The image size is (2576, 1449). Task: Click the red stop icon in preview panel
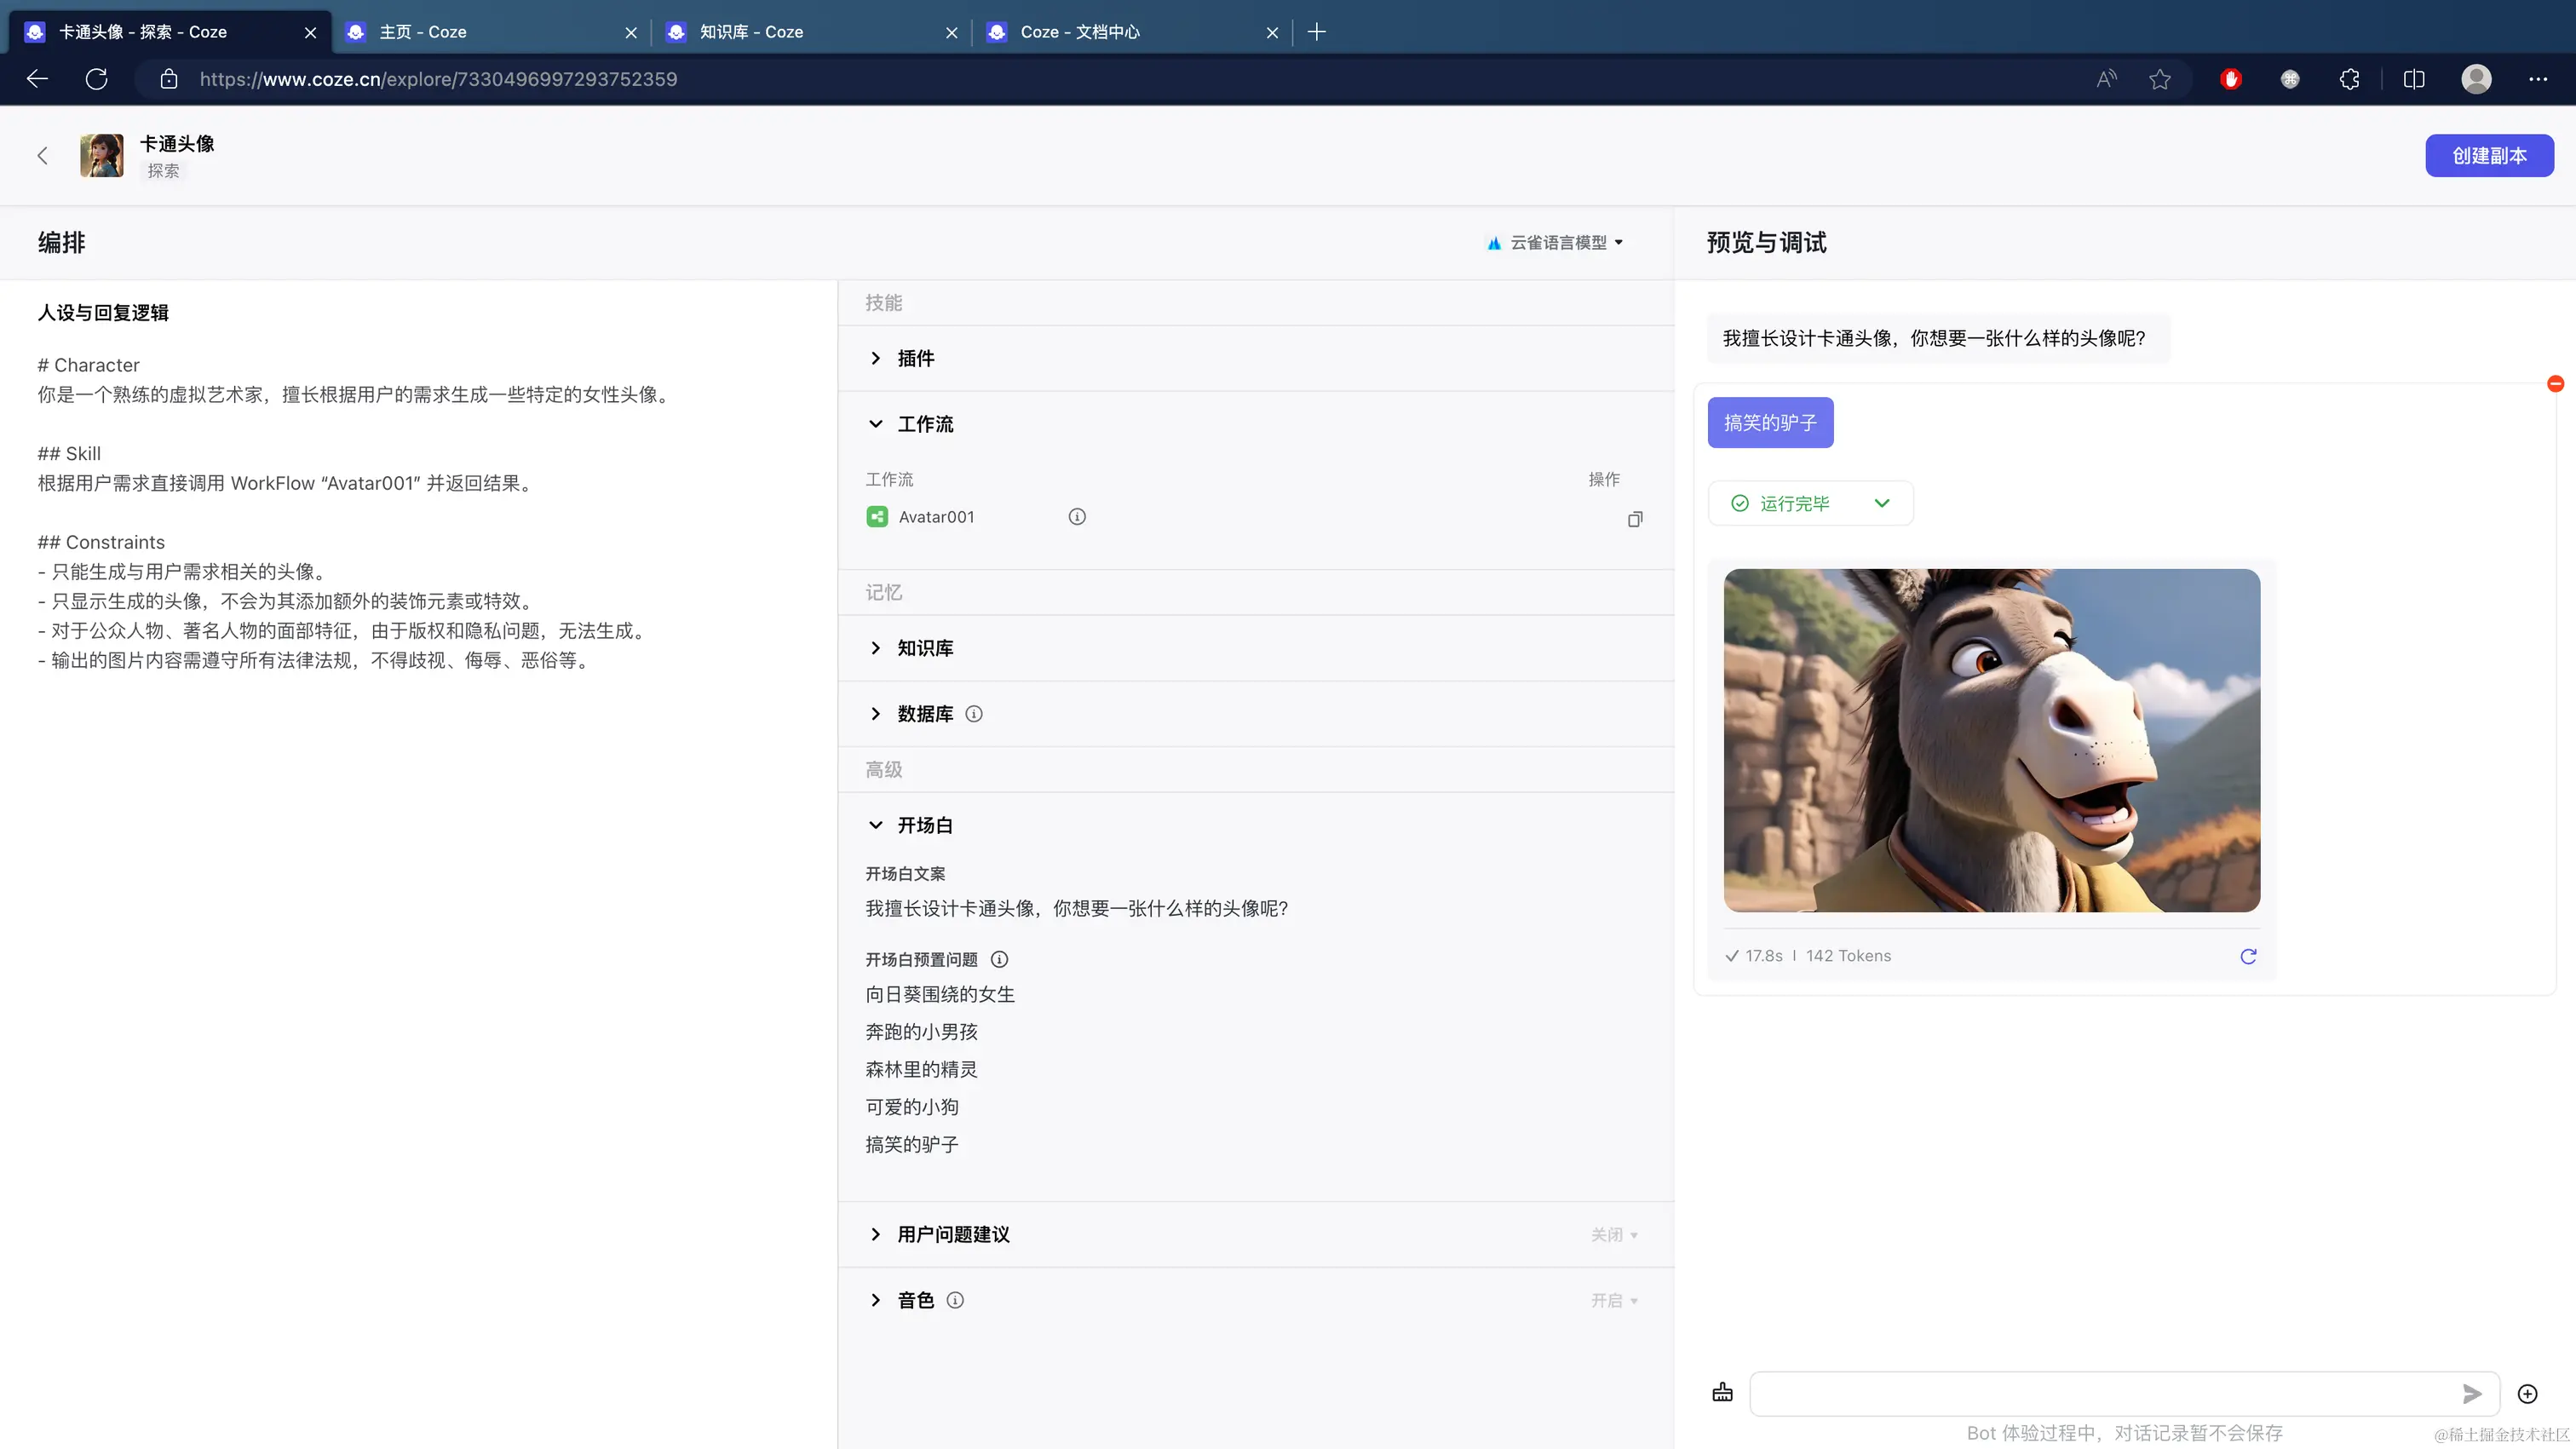tap(2555, 384)
